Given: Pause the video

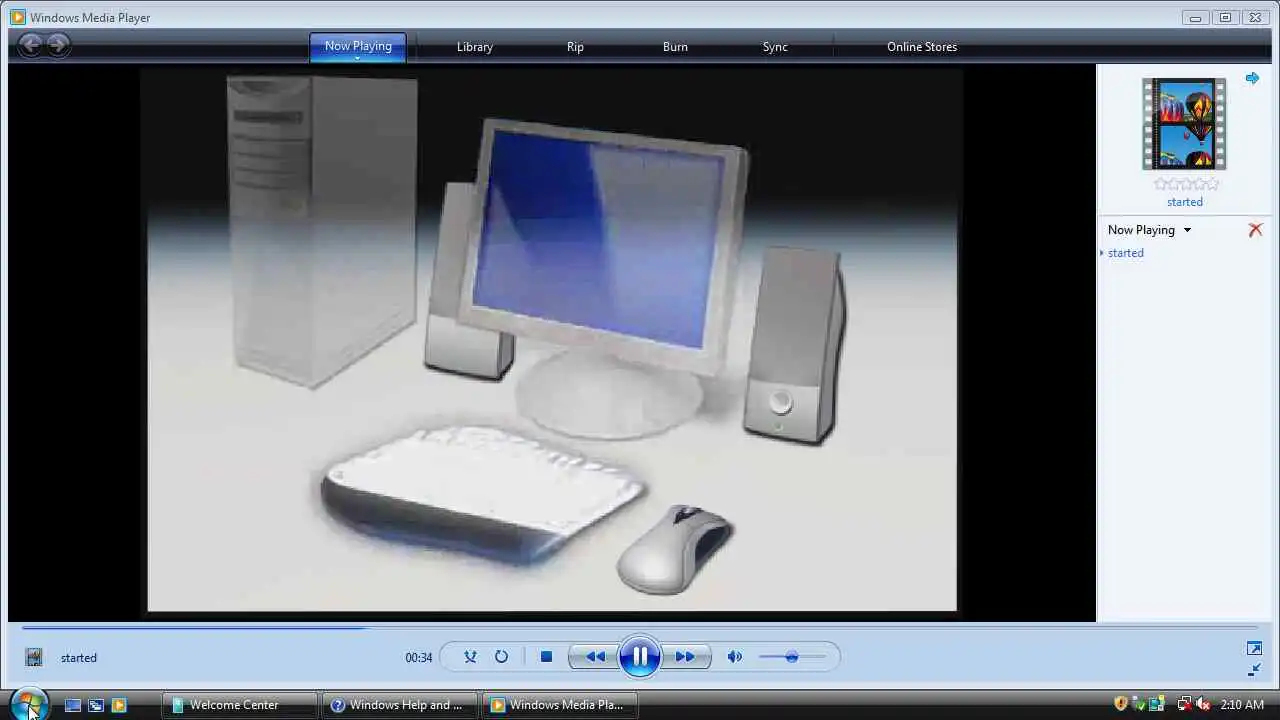Looking at the screenshot, I should pyautogui.click(x=640, y=657).
